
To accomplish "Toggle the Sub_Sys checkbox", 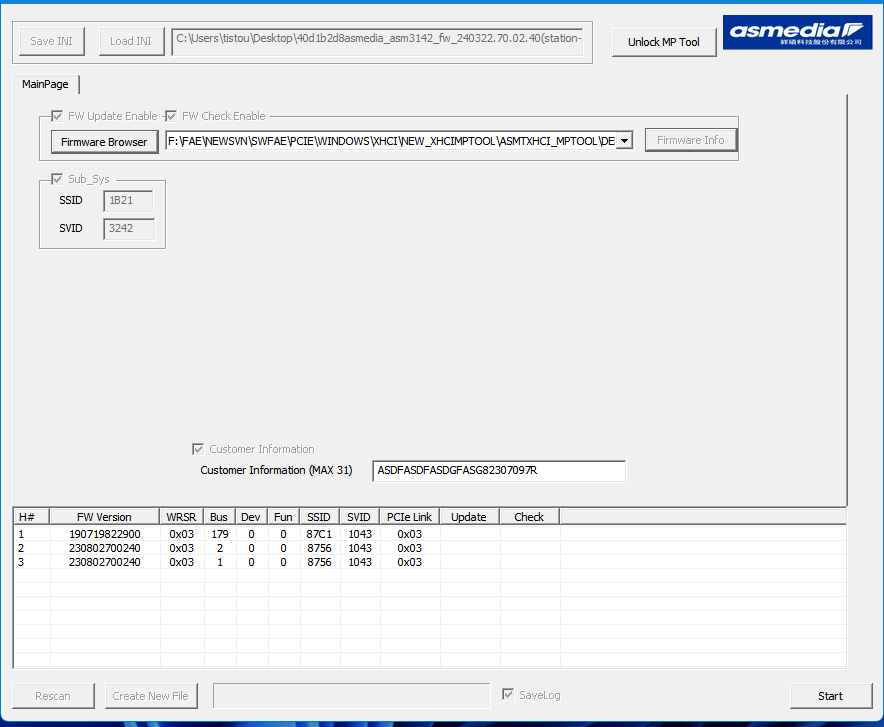I will [58, 179].
